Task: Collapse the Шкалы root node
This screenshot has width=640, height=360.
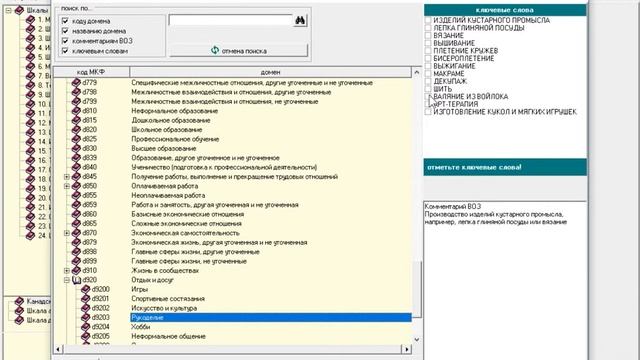Action: click(x=9, y=10)
